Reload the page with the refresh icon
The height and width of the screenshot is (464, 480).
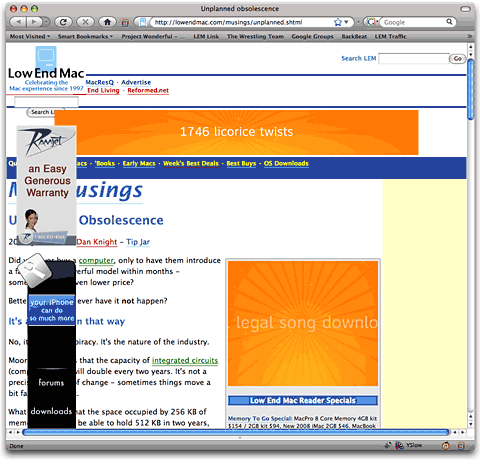(x=63, y=22)
